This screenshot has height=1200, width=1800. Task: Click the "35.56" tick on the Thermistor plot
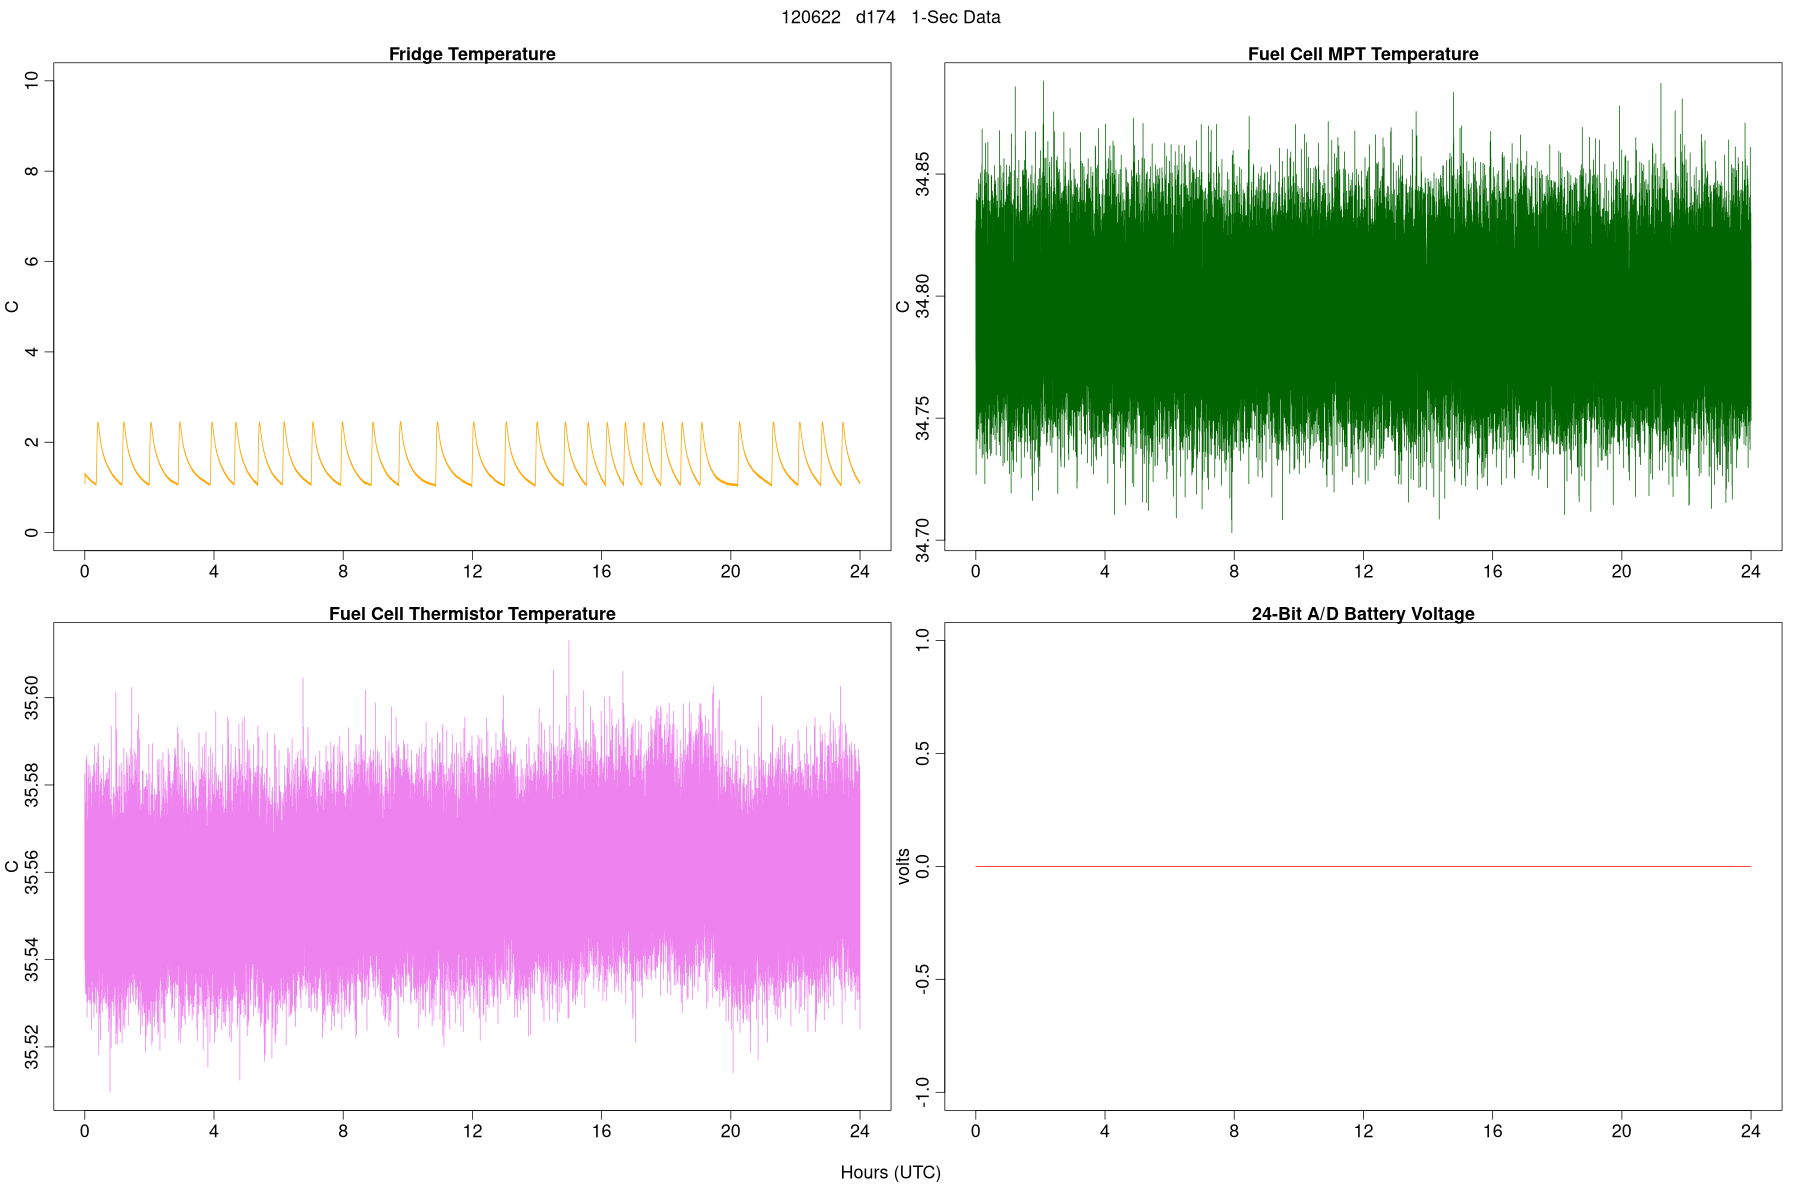click(32, 873)
